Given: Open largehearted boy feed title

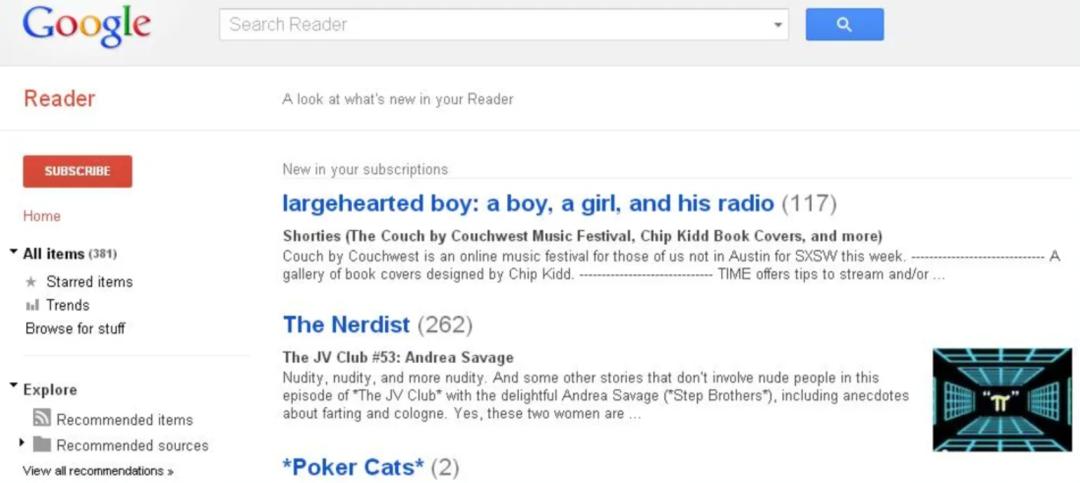Looking at the screenshot, I should [x=528, y=203].
